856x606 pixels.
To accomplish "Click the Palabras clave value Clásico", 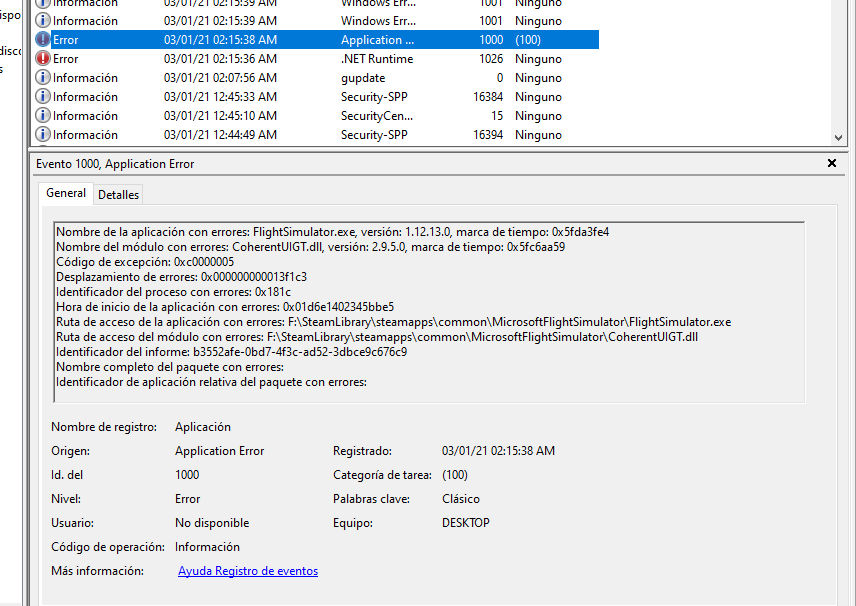I will (461, 499).
